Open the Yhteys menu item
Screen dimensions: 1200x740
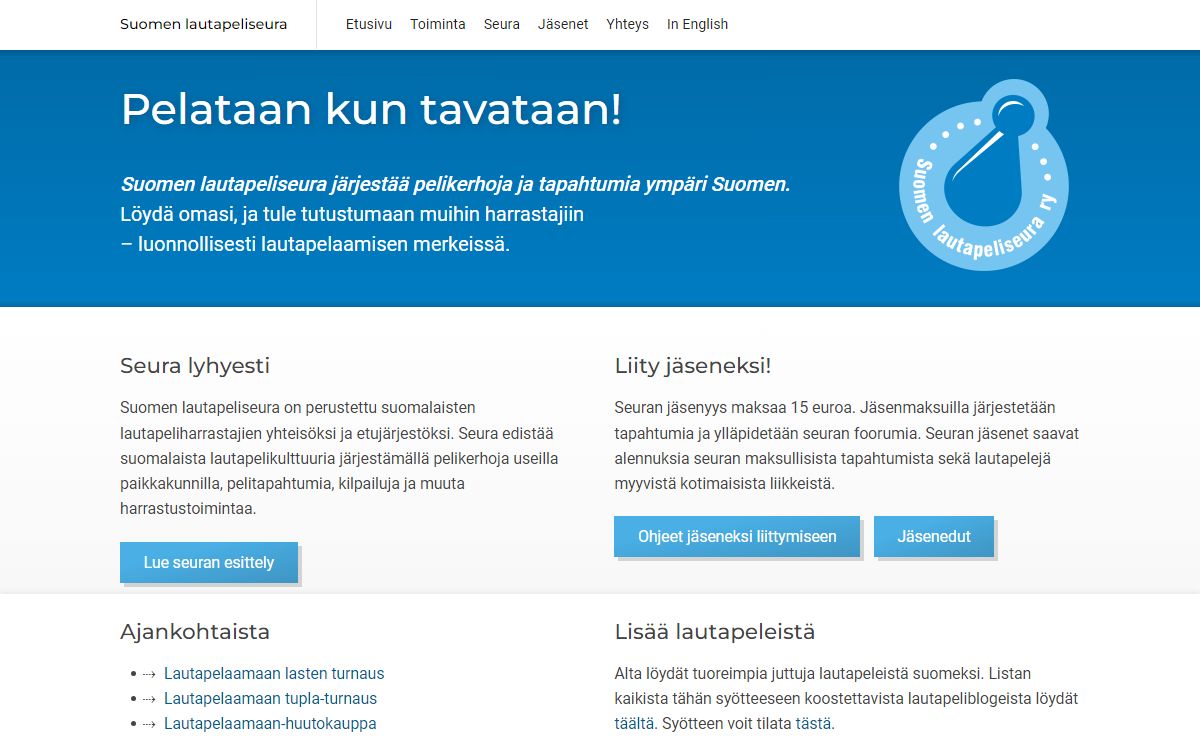click(627, 24)
